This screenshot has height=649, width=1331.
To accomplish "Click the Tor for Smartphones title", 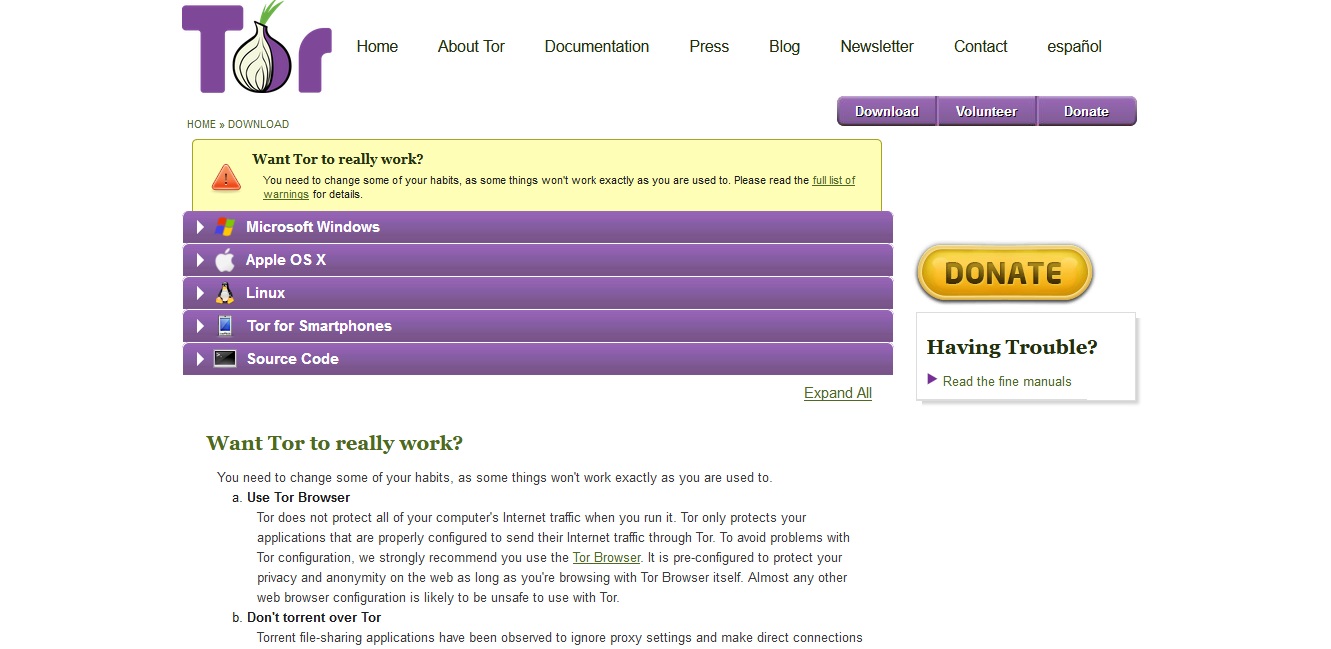I will 319,326.
